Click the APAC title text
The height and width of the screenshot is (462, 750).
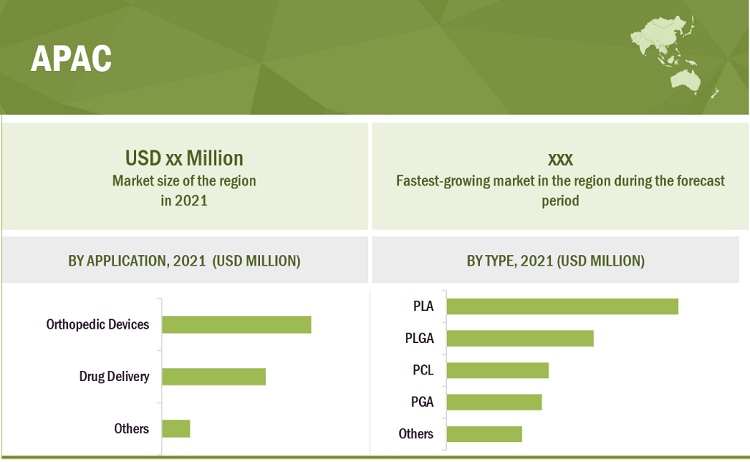tap(71, 59)
